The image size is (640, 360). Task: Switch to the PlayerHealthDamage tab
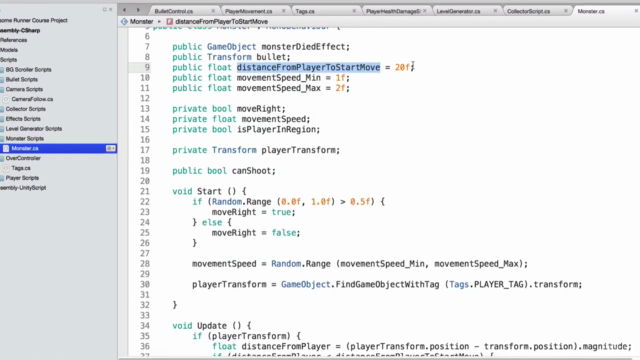[x=393, y=11]
